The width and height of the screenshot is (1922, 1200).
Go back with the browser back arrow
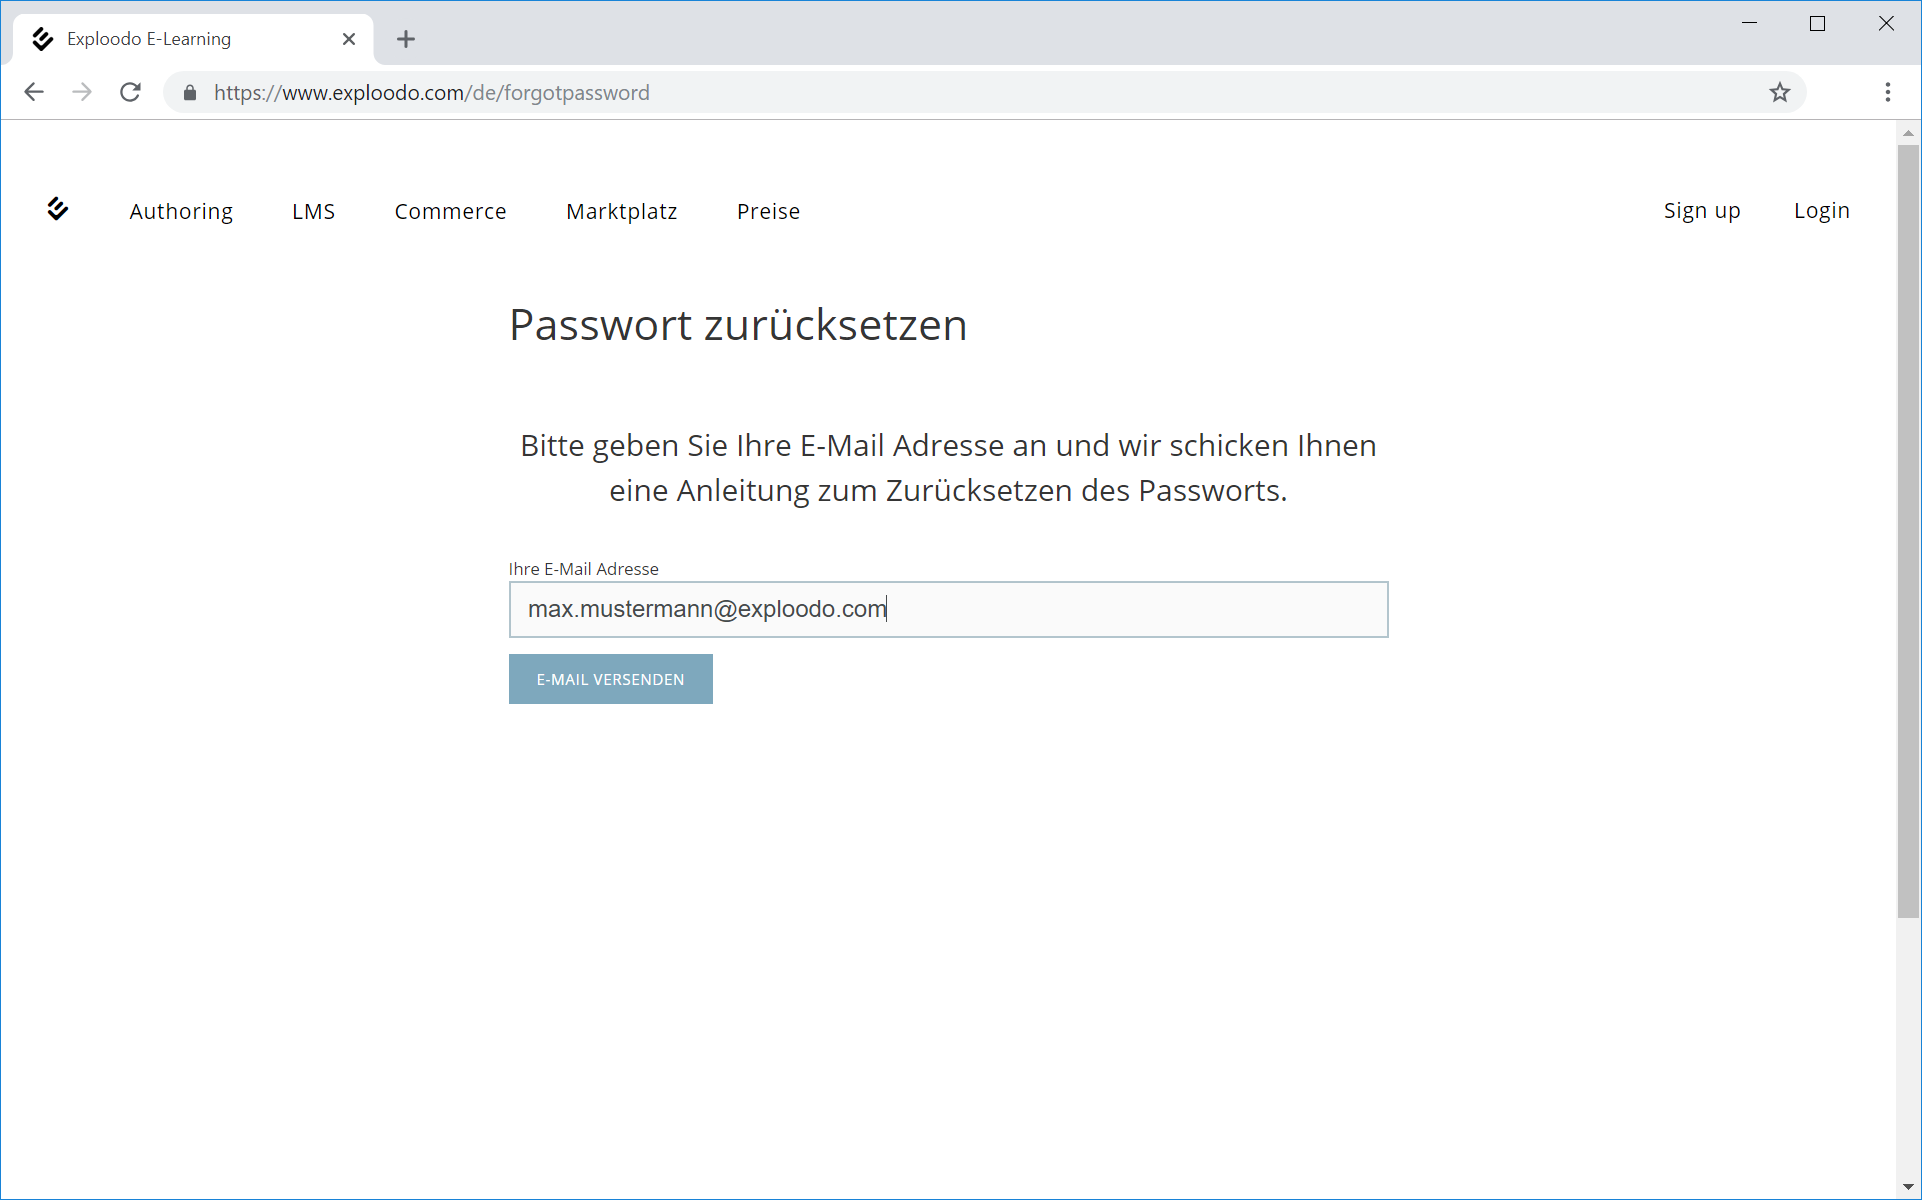pos(34,92)
